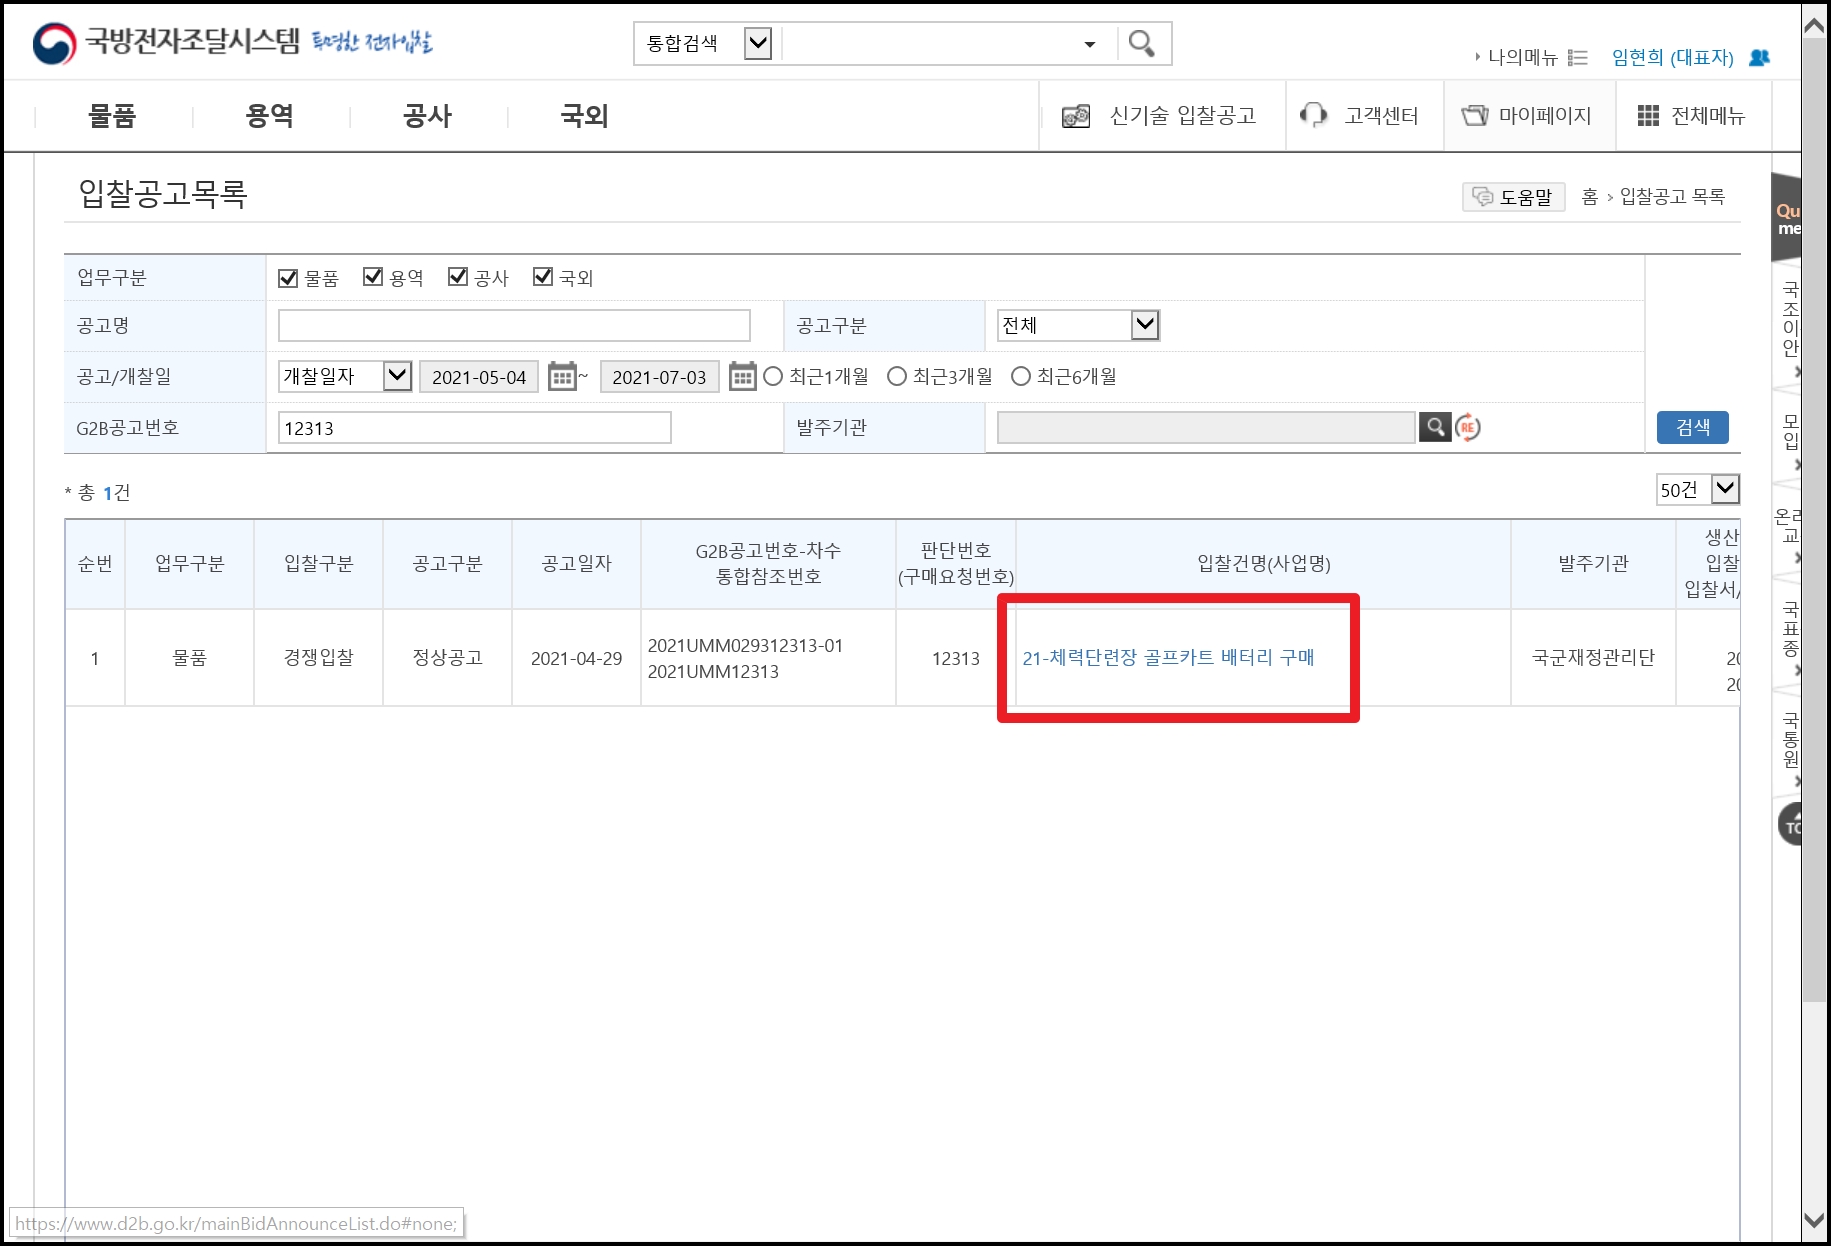Click the 고객센터 headset icon

click(1313, 115)
